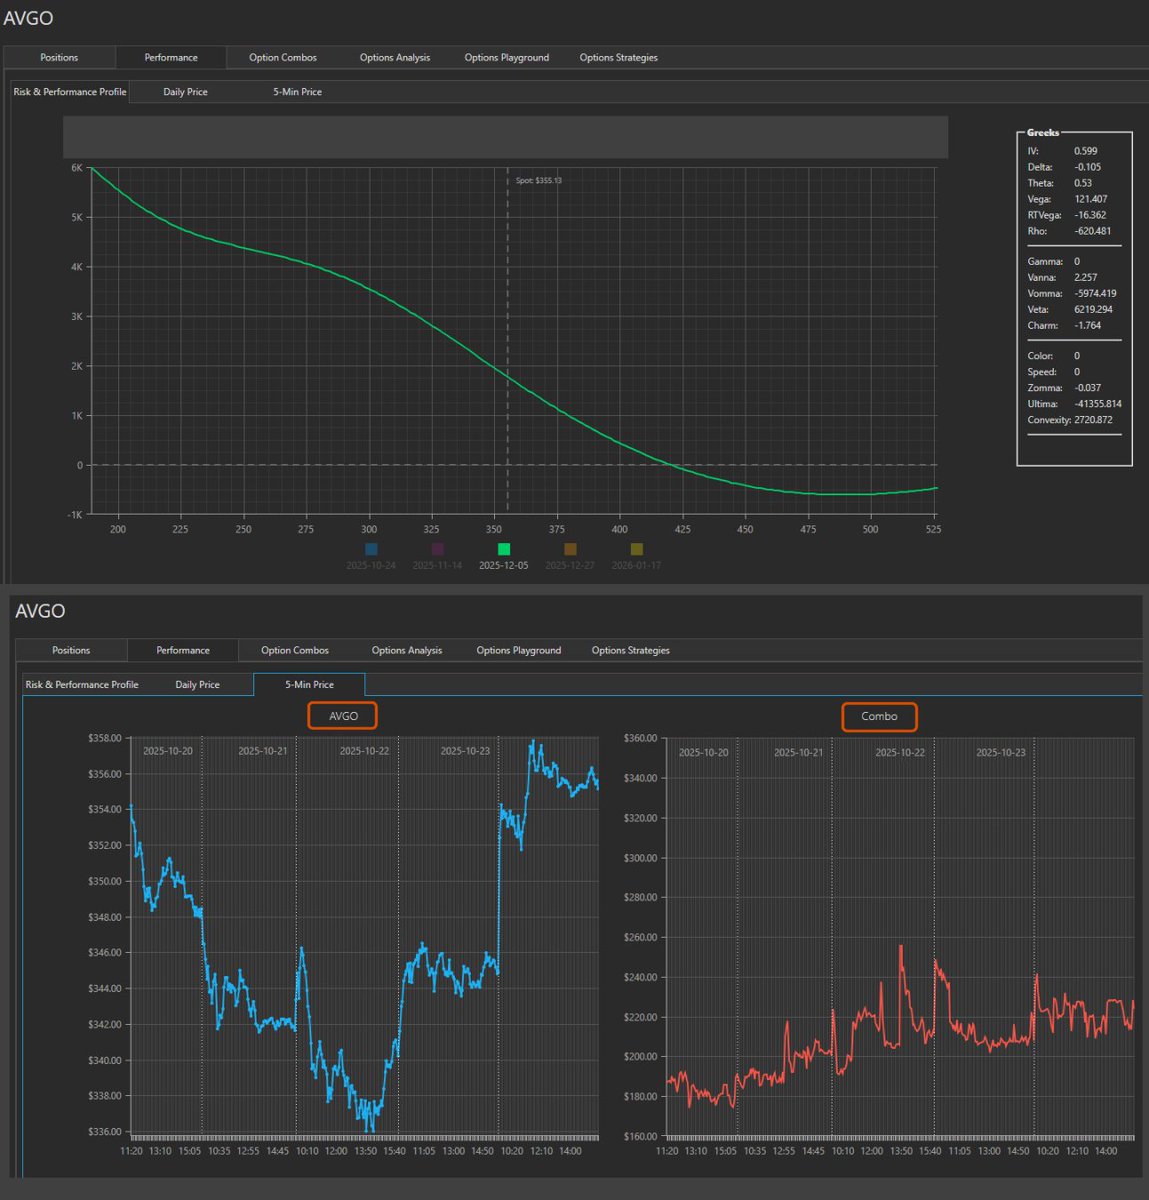Click the 2025-10-23 date label in Combo chart
The height and width of the screenshot is (1200, 1149).
click(1001, 752)
